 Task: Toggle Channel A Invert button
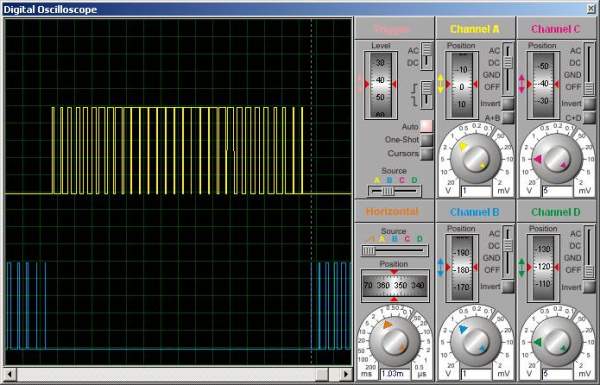coord(508,104)
